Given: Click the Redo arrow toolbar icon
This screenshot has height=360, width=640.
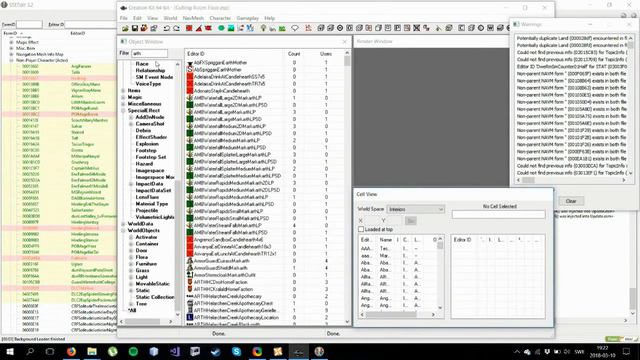Looking at the screenshot, I should point(176,28).
